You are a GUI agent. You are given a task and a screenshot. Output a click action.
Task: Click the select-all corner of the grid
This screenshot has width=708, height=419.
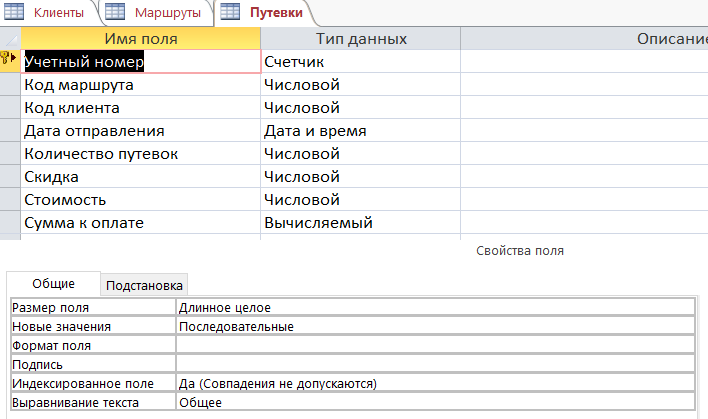10,38
